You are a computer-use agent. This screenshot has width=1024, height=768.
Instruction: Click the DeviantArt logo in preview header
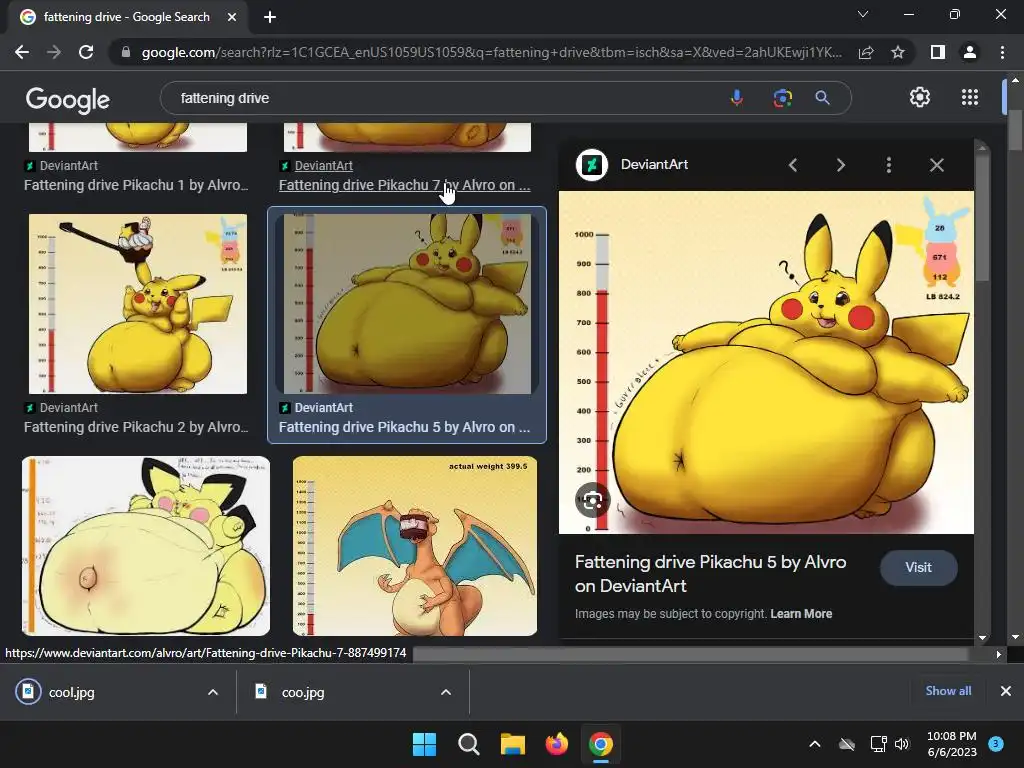pyautogui.click(x=592, y=165)
